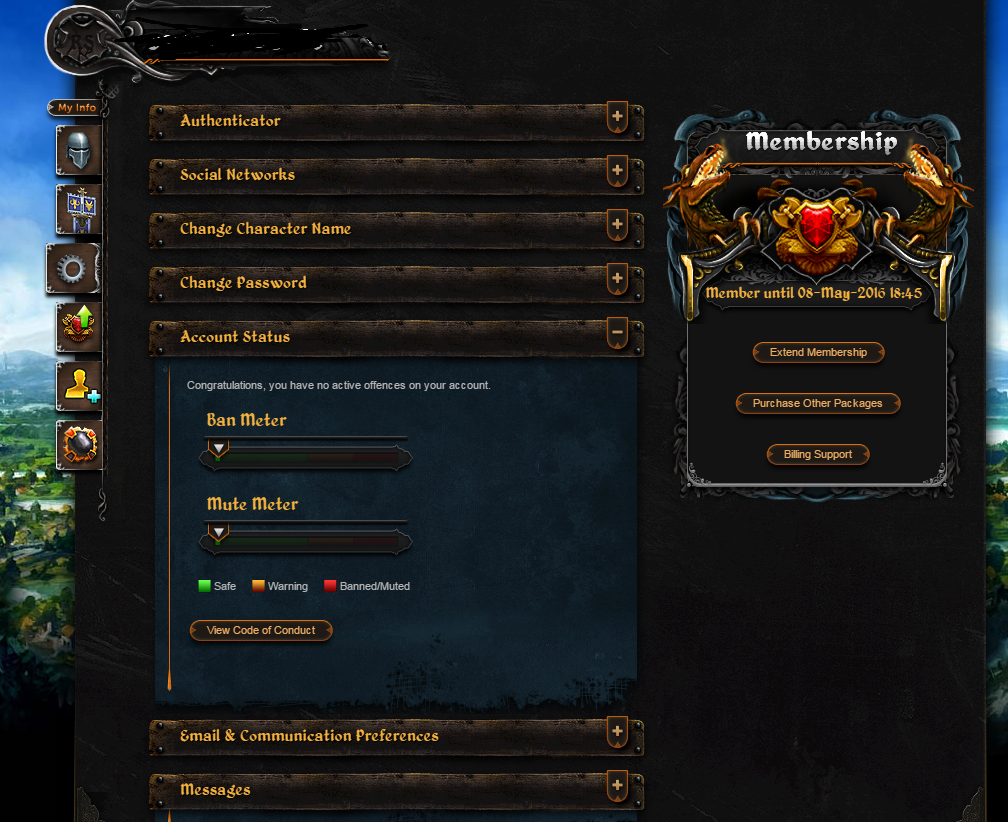Open the dark orb sidebar icon
Viewport: 1008px width, 822px height.
[x=78, y=445]
